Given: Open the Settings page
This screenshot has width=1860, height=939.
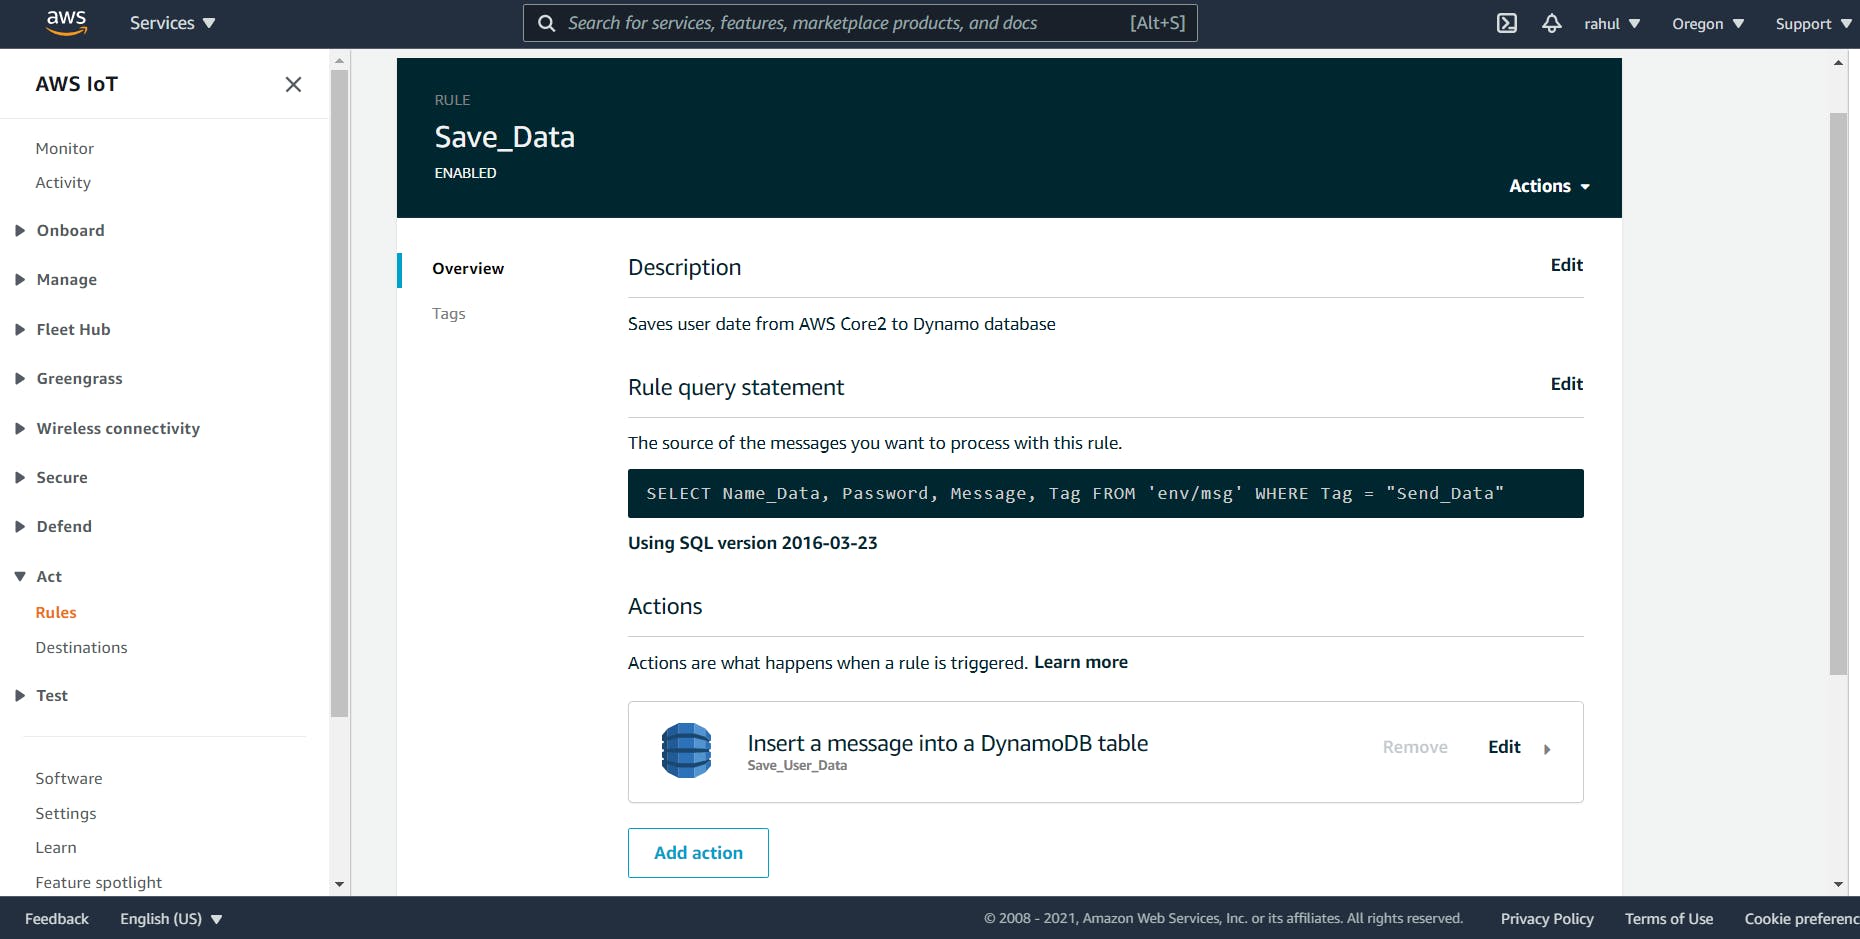Looking at the screenshot, I should point(66,813).
